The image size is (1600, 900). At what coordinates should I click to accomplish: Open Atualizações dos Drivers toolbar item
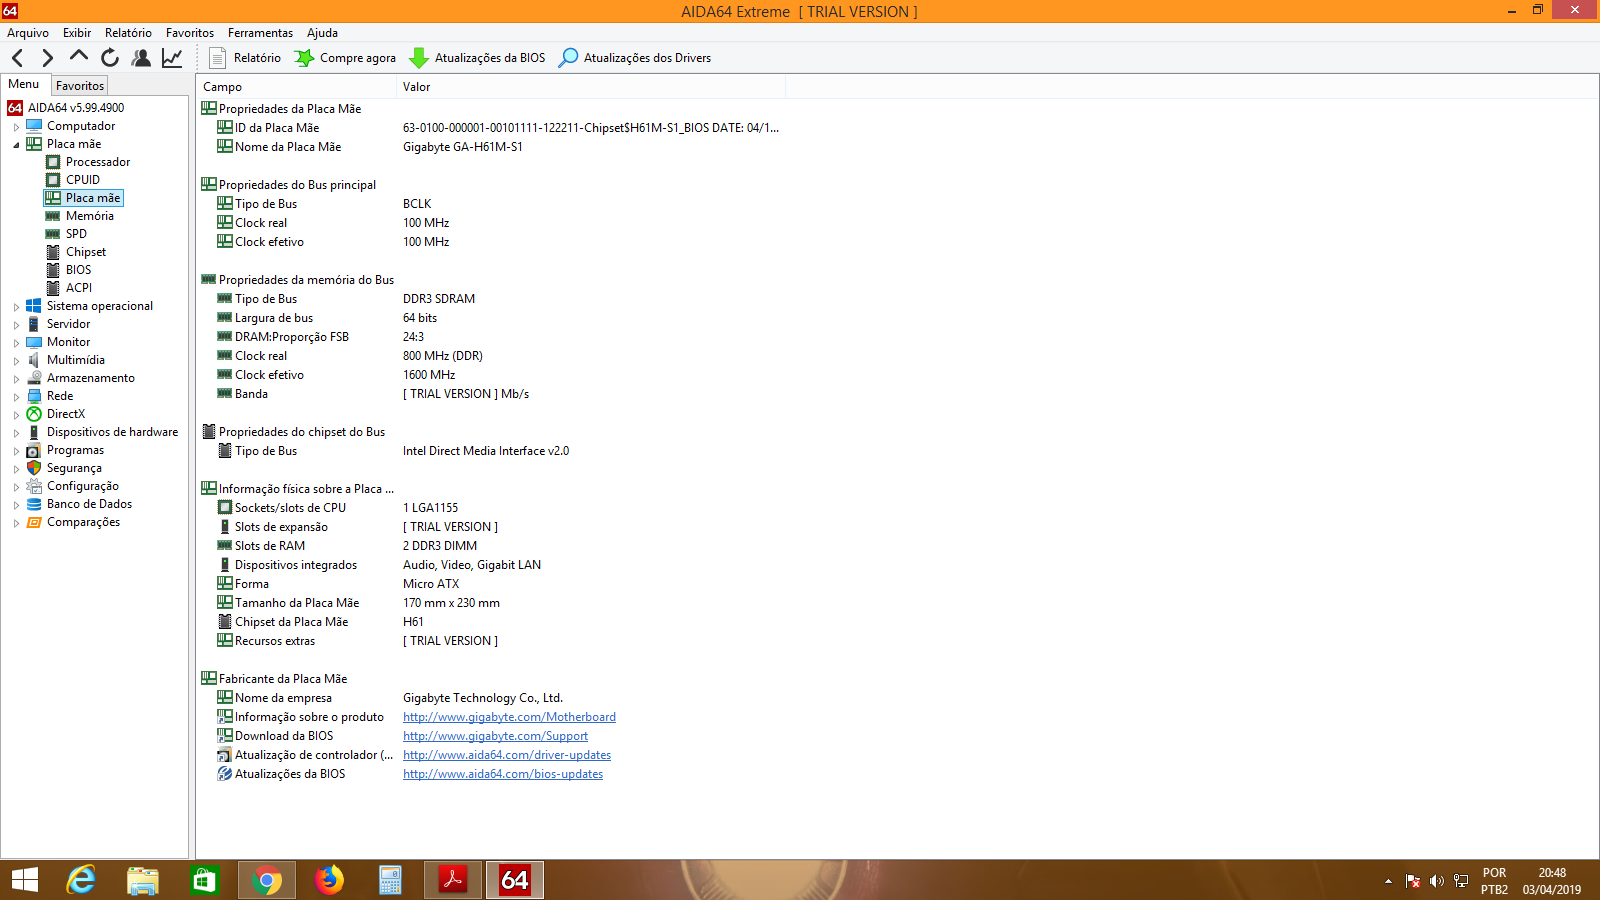click(x=635, y=58)
